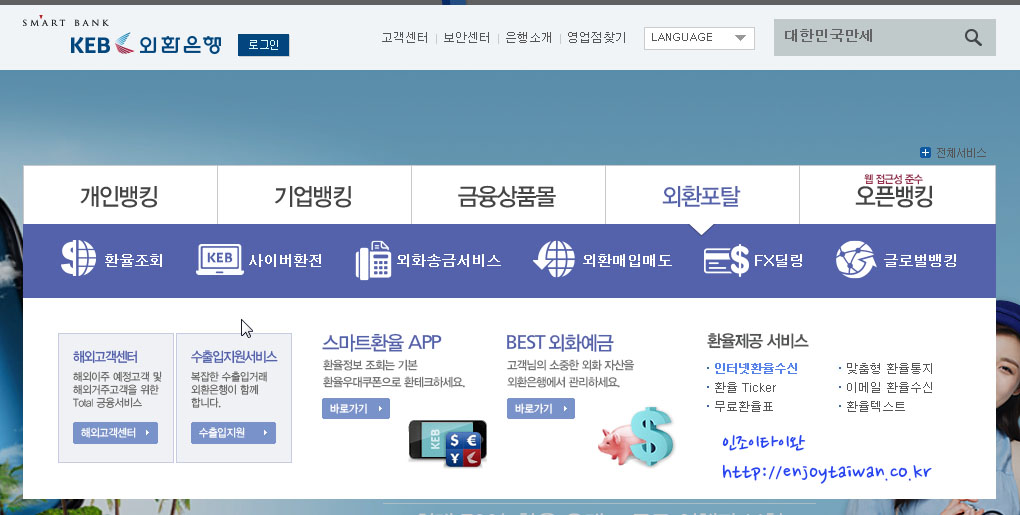
Task: Open 환율 Ticker link
Action: click(x=745, y=388)
